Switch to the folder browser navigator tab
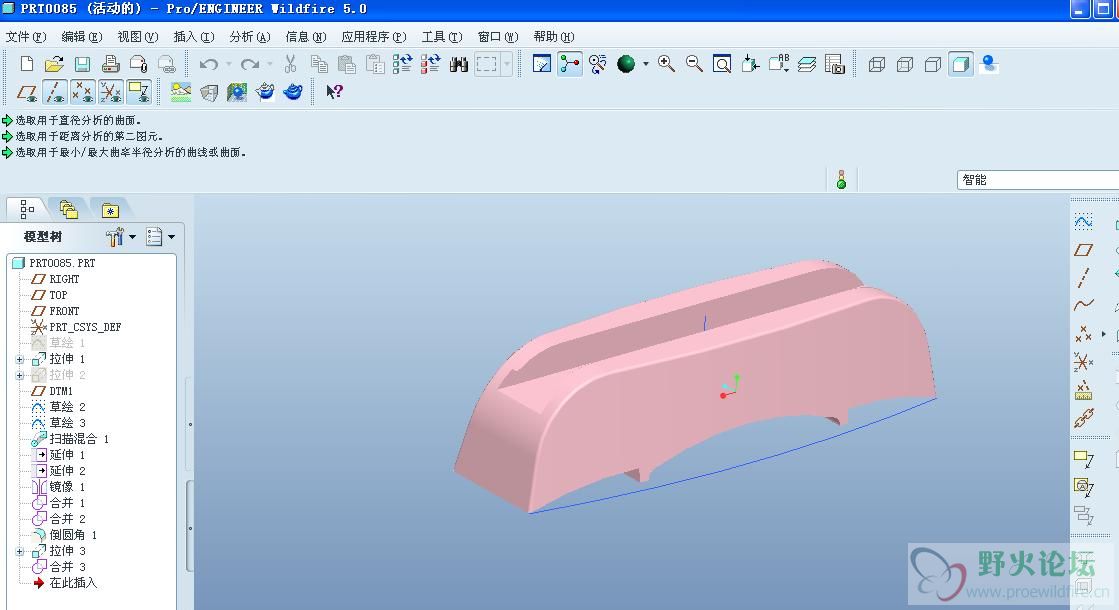1119x610 pixels. click(69, 209)
